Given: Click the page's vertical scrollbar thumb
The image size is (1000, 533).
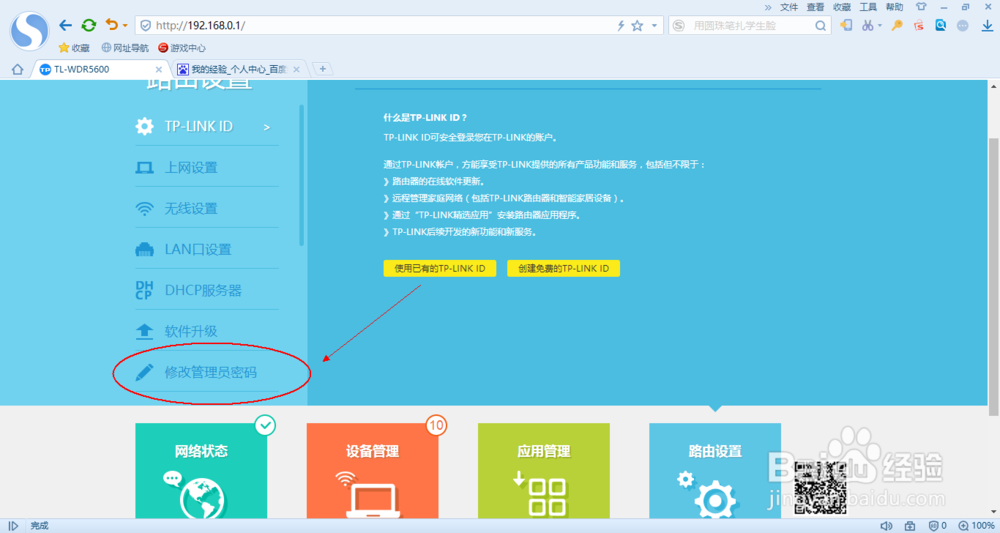Looking at the screenshot, I should 994,277.
